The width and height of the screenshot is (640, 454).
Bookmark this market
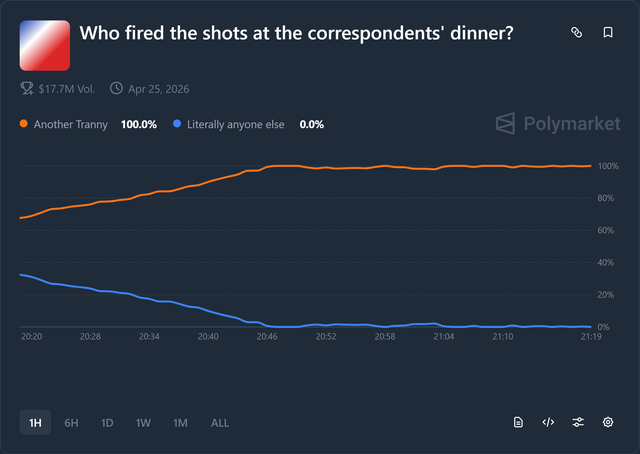point(607,33)
